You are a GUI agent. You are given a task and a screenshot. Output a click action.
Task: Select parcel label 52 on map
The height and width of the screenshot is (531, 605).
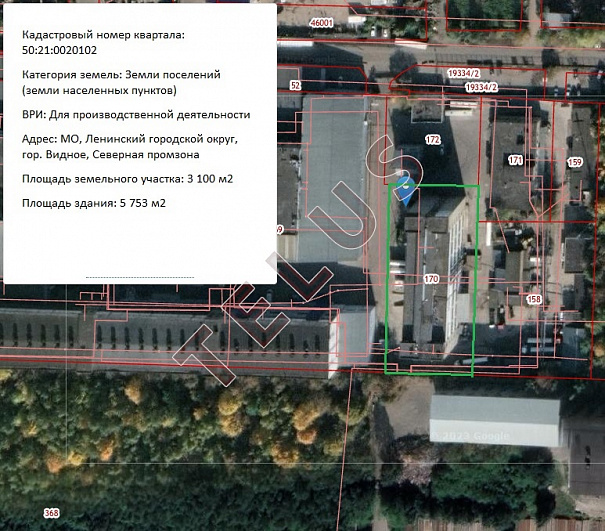click(295, 85)
